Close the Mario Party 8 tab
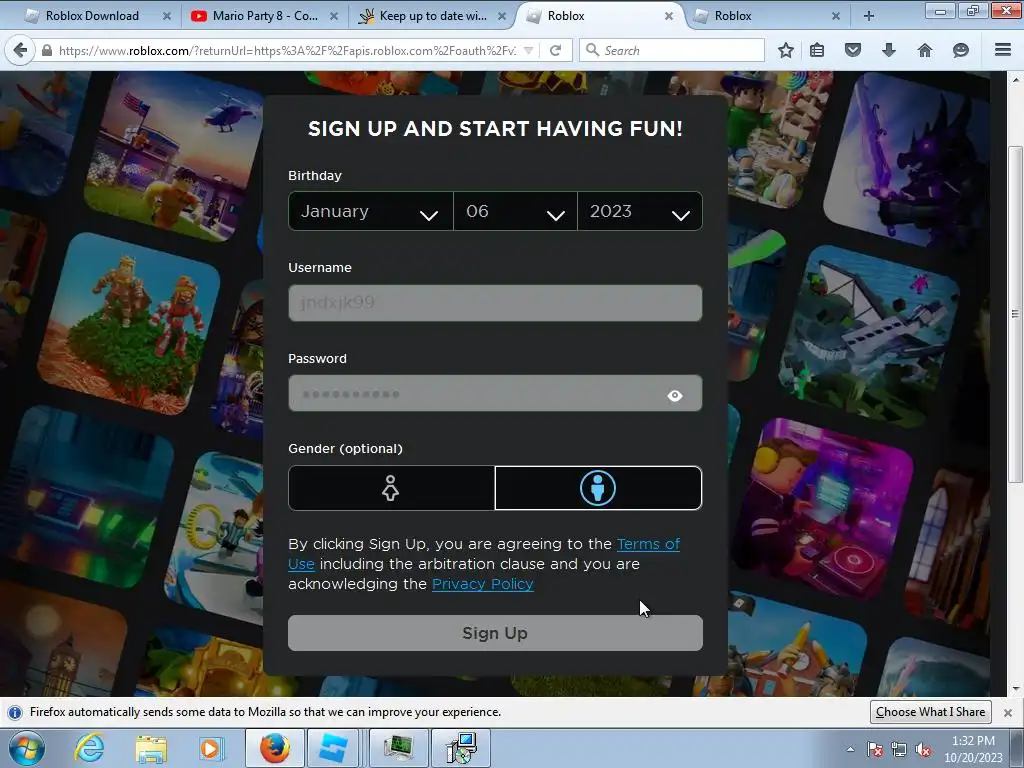 pos(334,16)
